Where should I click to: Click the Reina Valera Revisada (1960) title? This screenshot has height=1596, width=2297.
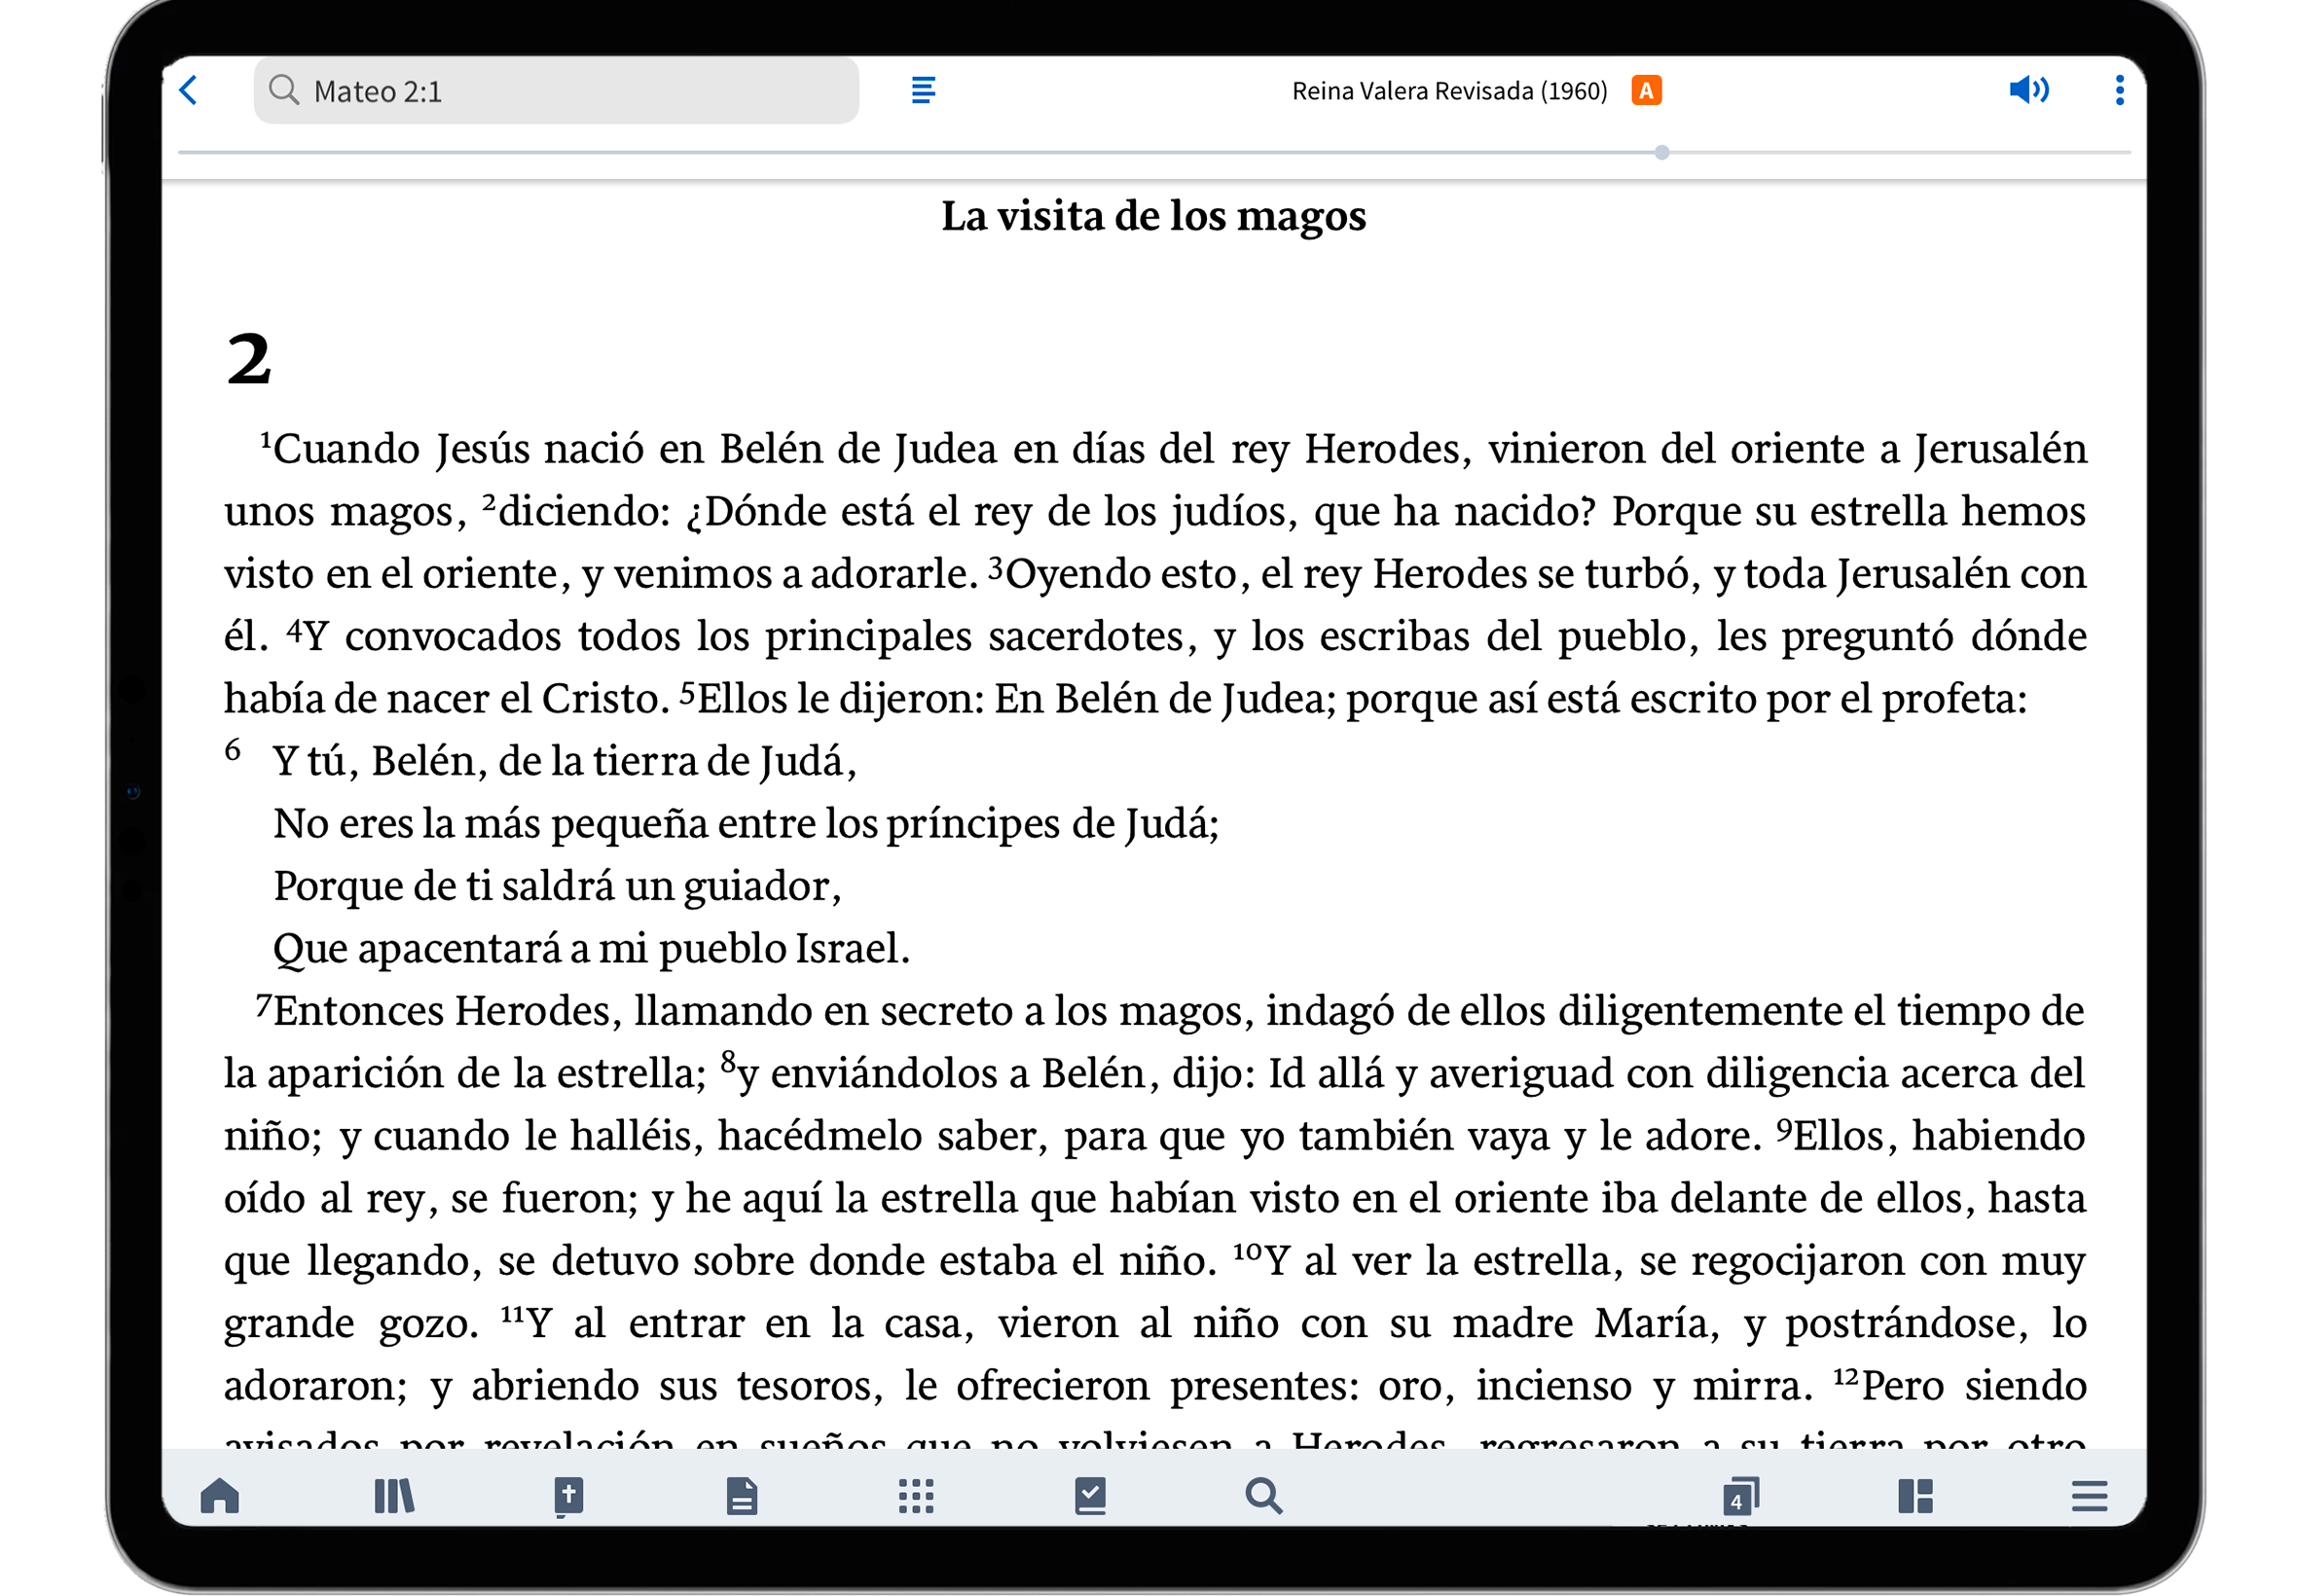click(1448, 91)
